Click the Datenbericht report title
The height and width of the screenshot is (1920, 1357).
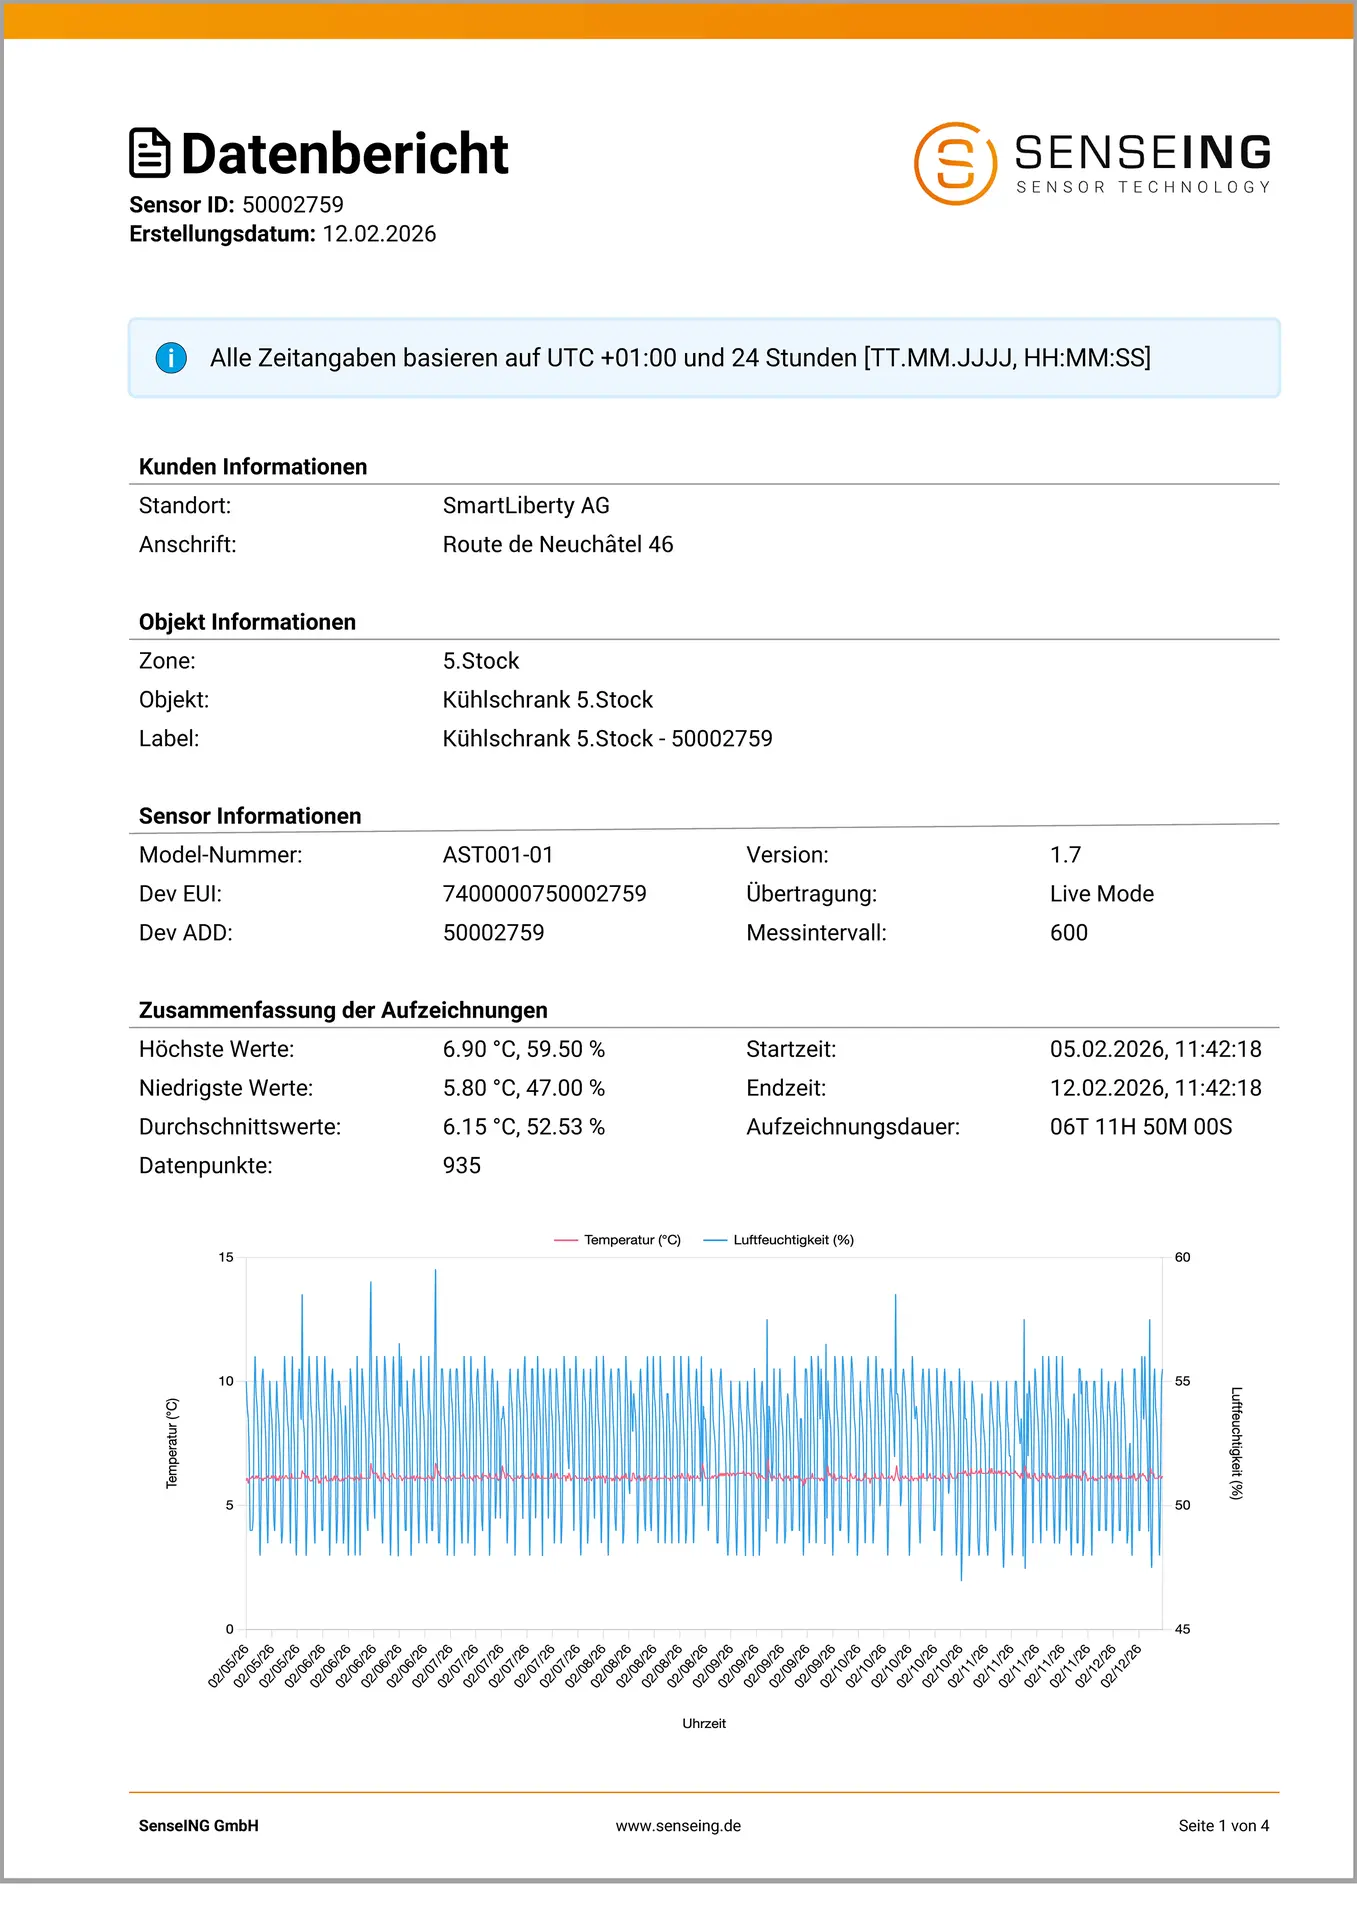coord(344,154)
